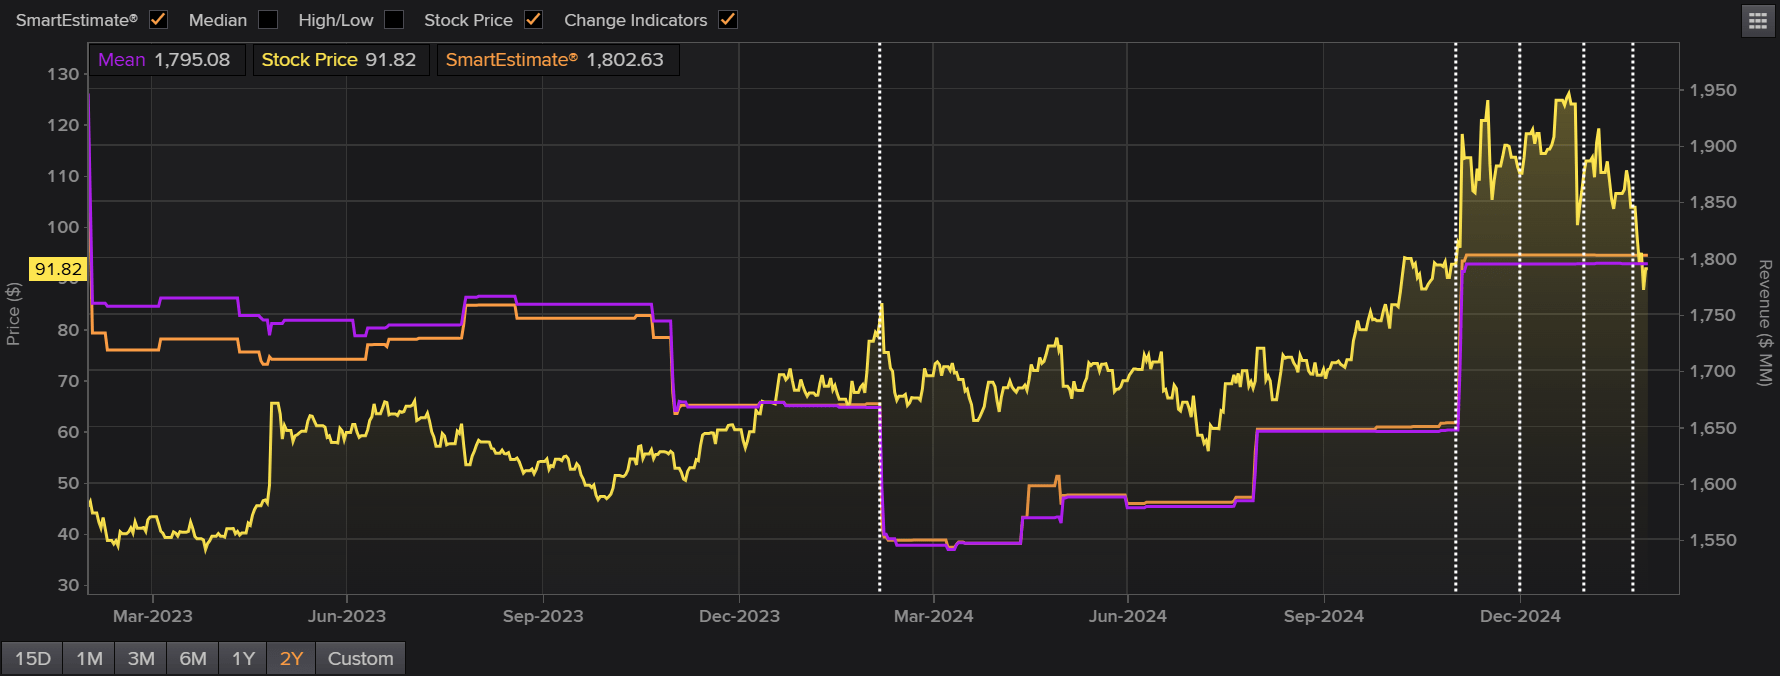Click the Mar-2024 axis label
The height and width of the screenshot is (676, 1780).
(933, 616)
